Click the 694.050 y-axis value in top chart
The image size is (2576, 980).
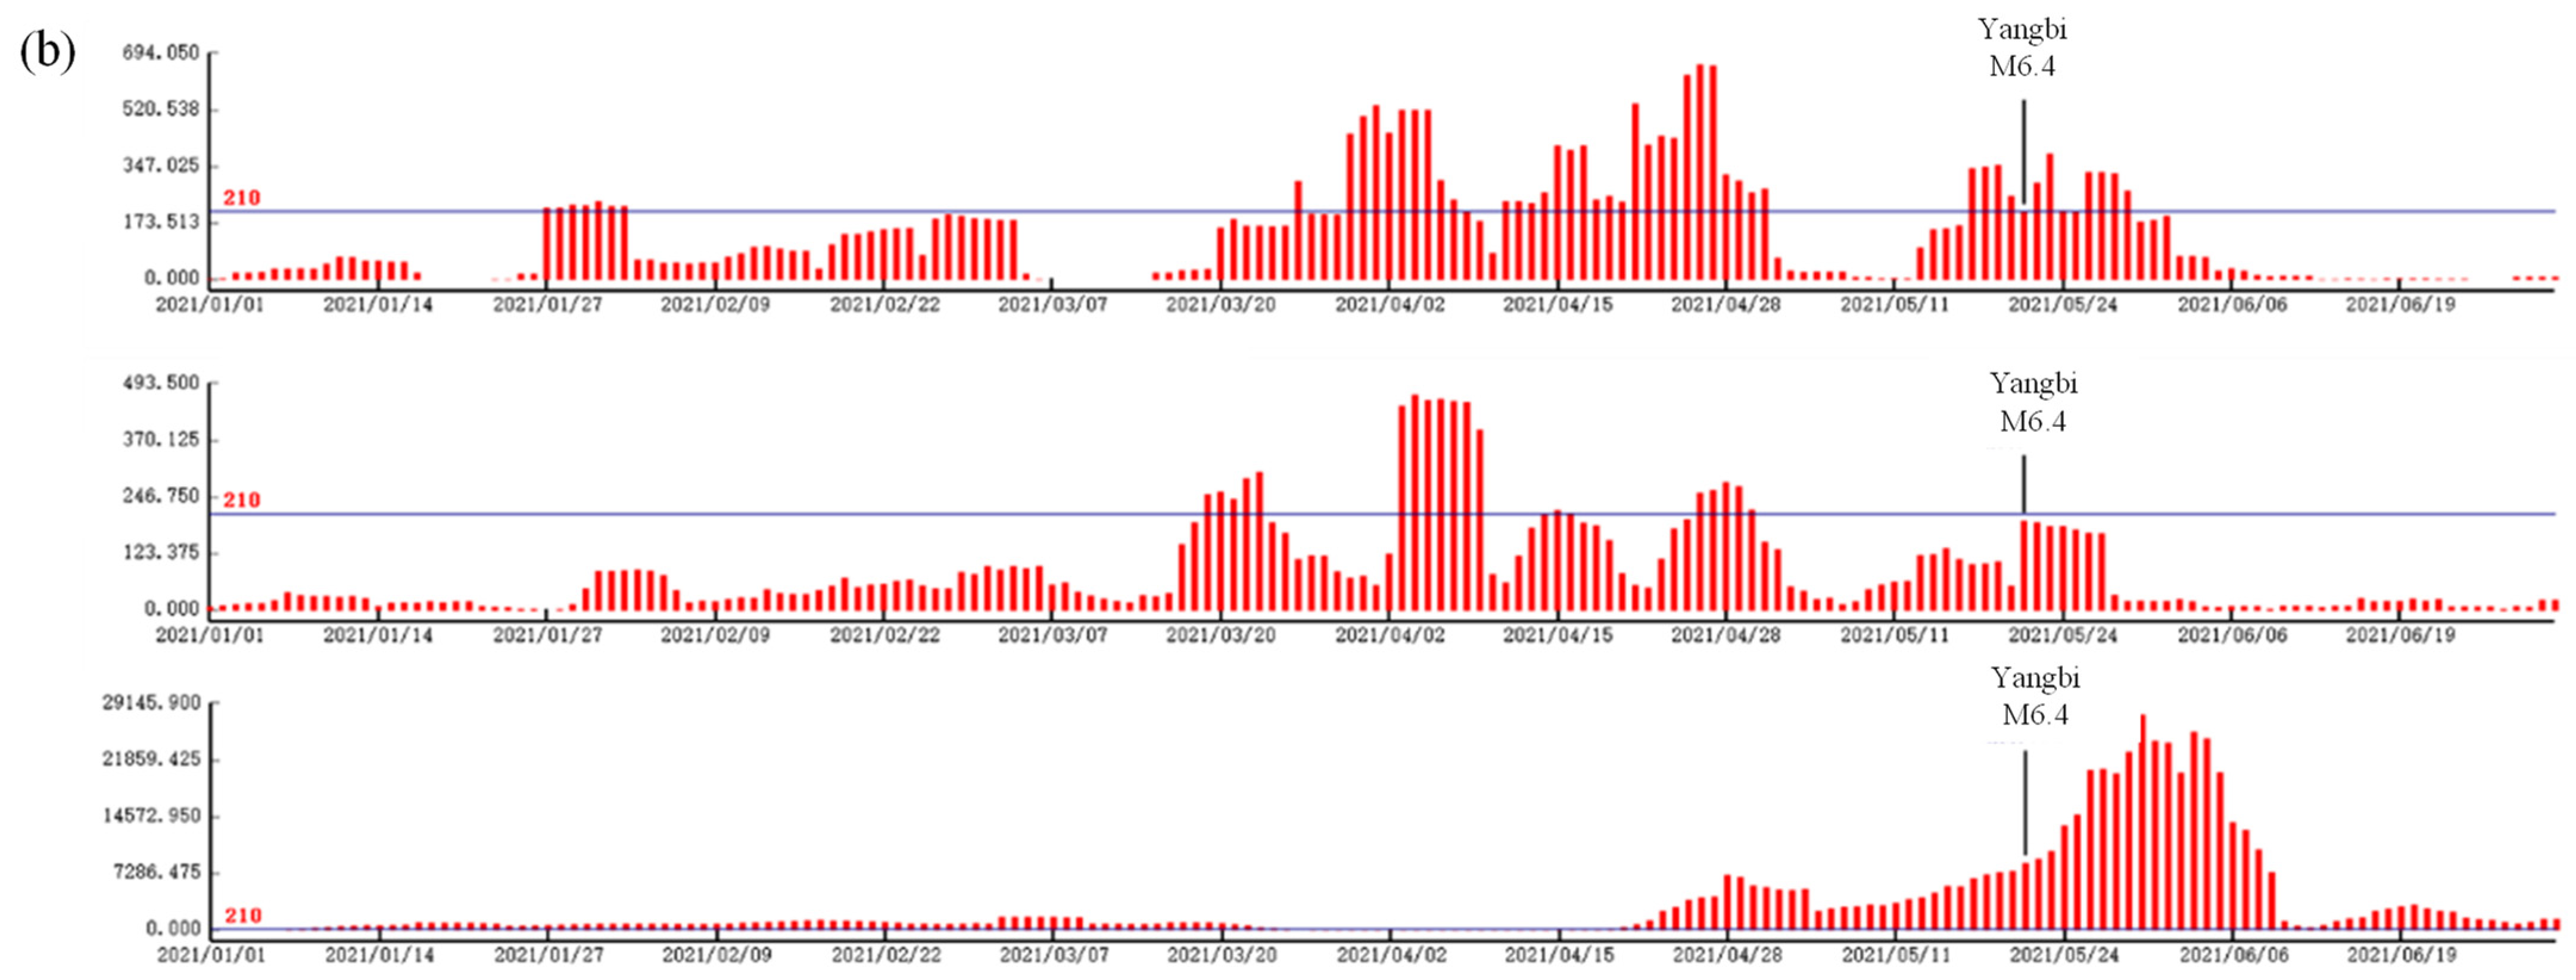pyautogui.click(x=160, y=52)
